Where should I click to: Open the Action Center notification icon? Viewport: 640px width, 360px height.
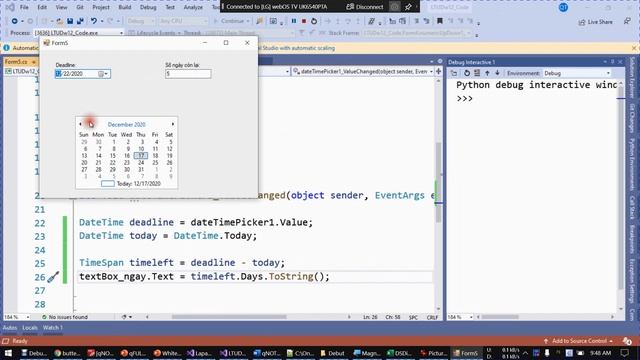624,353
